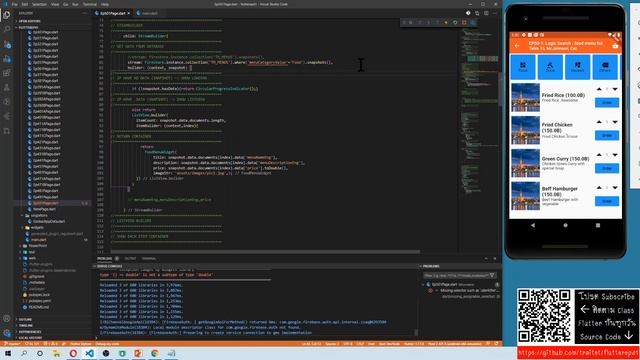Viewport: 640px width, 360px height.
Task: Open the Manage gear in activity bar
Action: 7,333
